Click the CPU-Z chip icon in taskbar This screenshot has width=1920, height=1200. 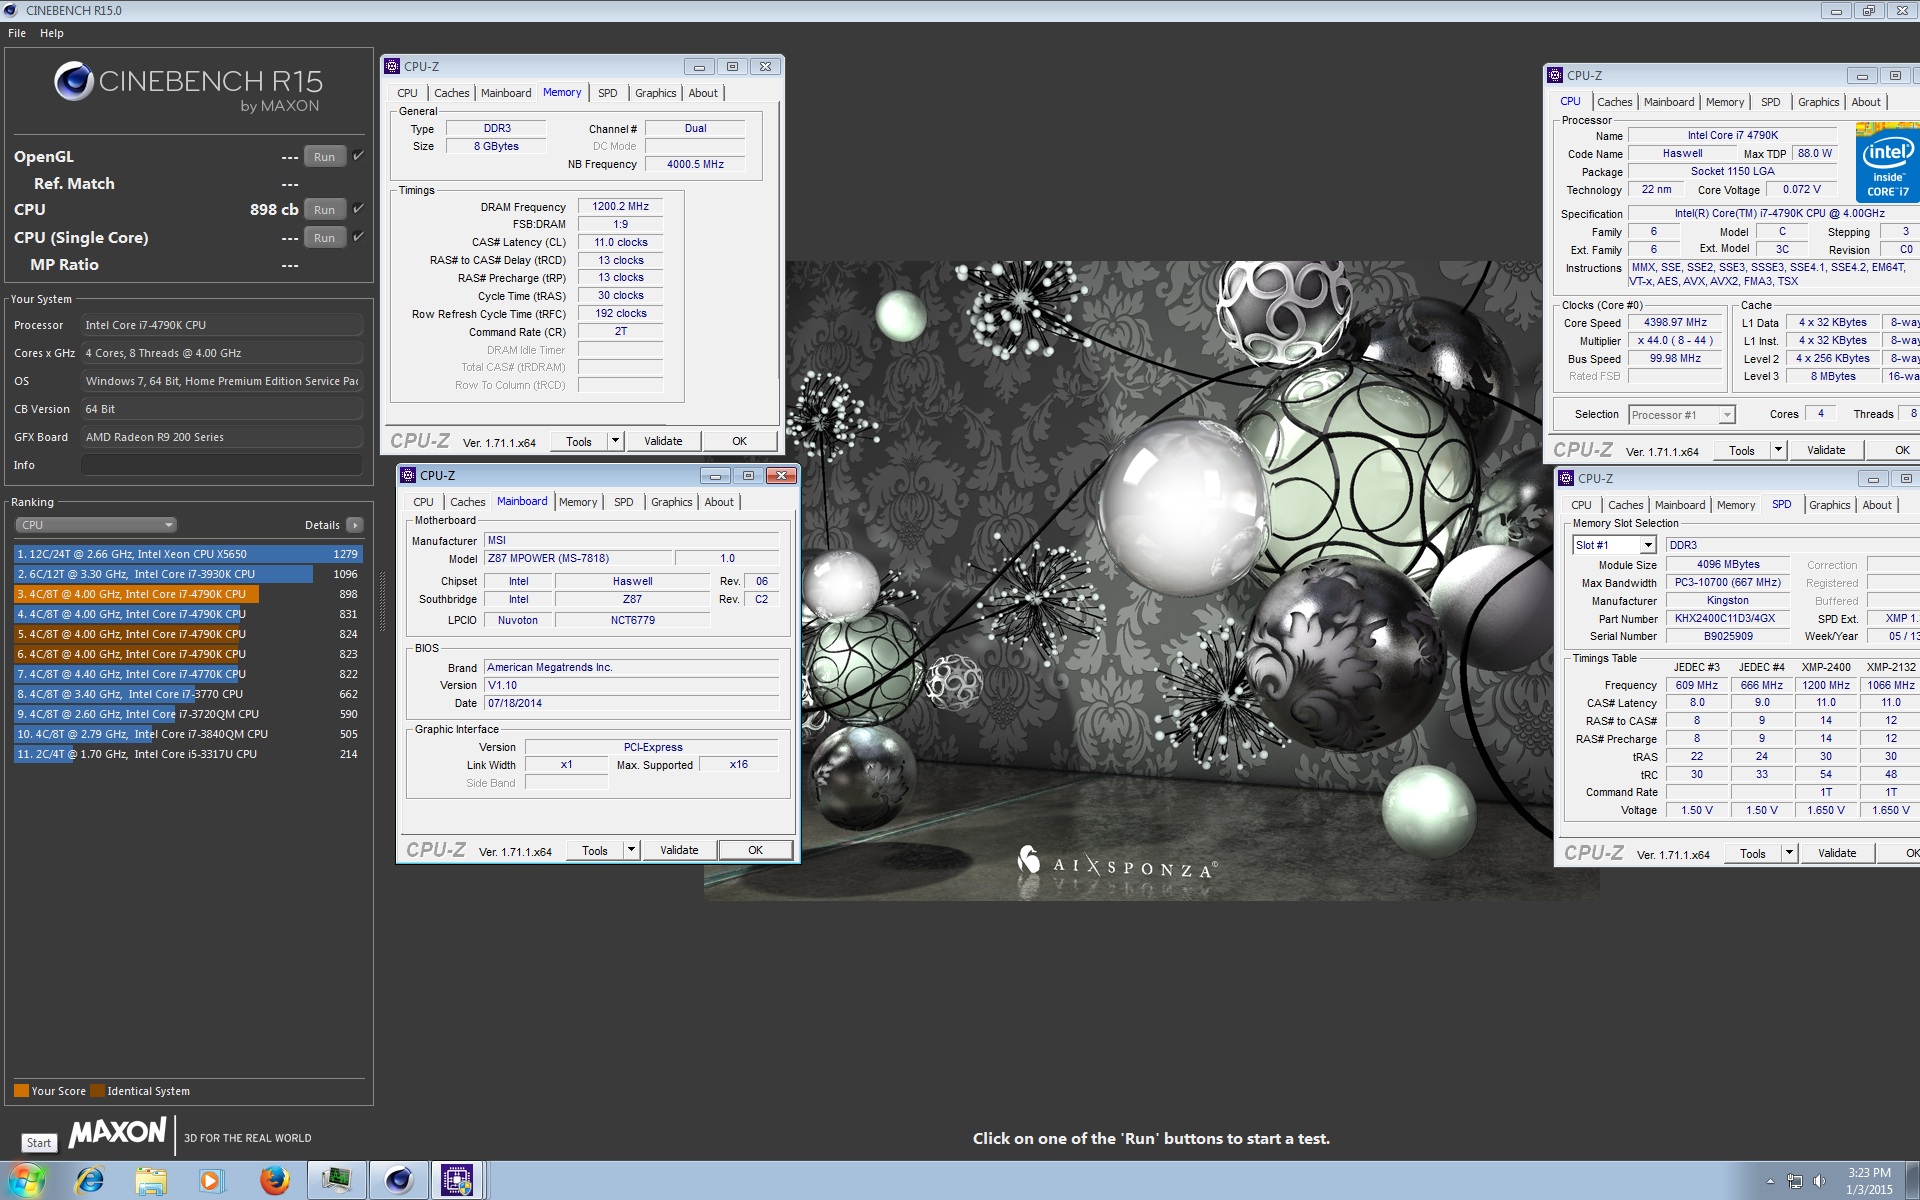pyautogui.click(x=457, y=1181)
